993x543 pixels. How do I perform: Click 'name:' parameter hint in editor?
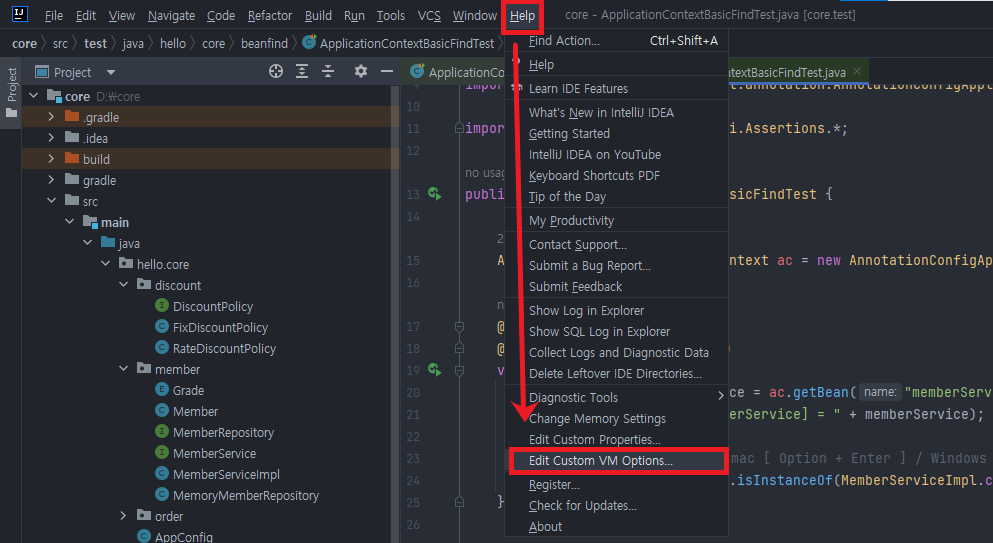880,392
